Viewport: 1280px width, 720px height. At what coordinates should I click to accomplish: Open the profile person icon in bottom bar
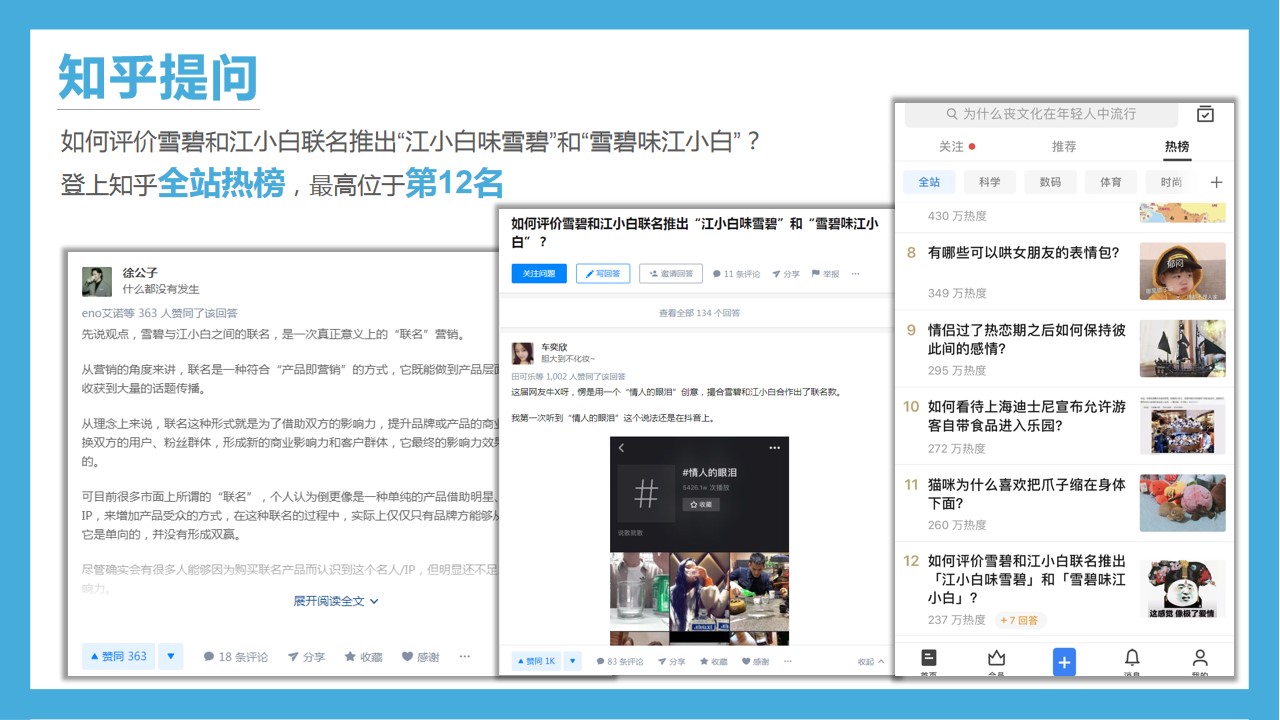tap(1200, 659)
